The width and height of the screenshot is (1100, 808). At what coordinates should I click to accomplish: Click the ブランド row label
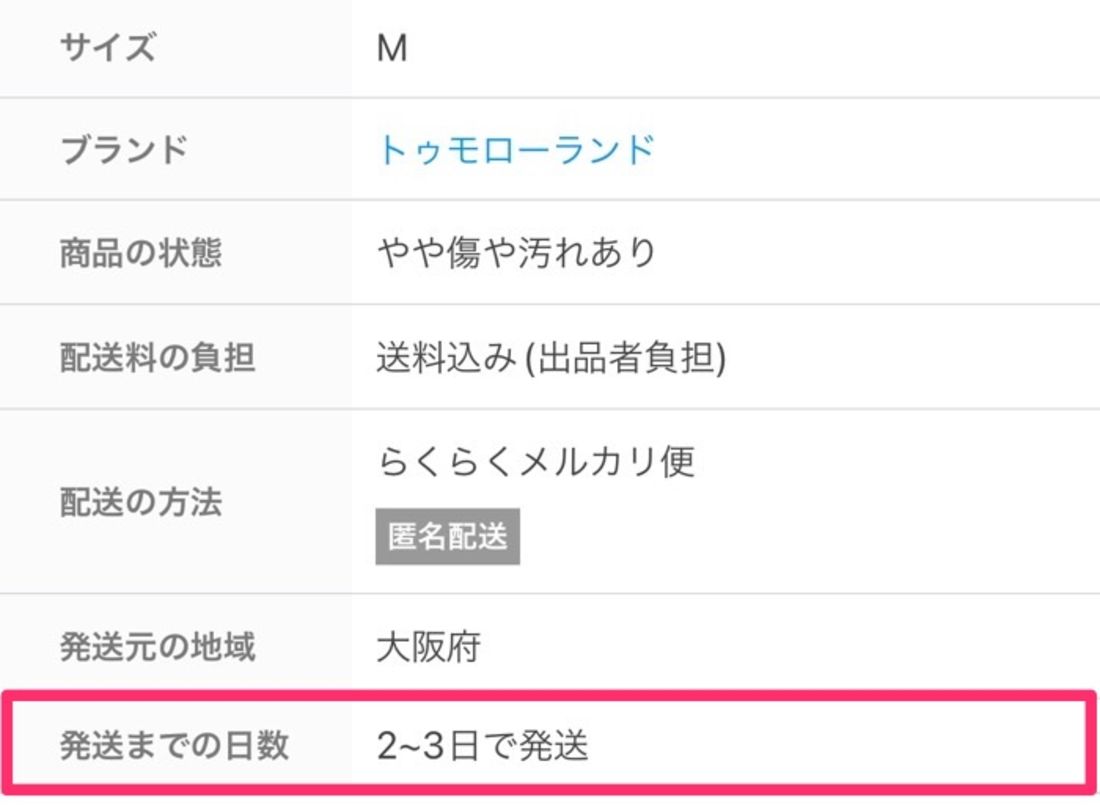(124, 150)
